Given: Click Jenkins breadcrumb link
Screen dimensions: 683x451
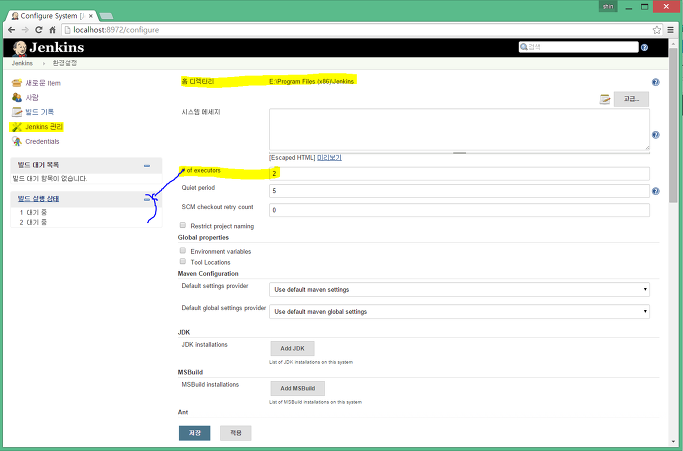Looking at the screenshot, I should pyautogui.click(x=22, y=63).
